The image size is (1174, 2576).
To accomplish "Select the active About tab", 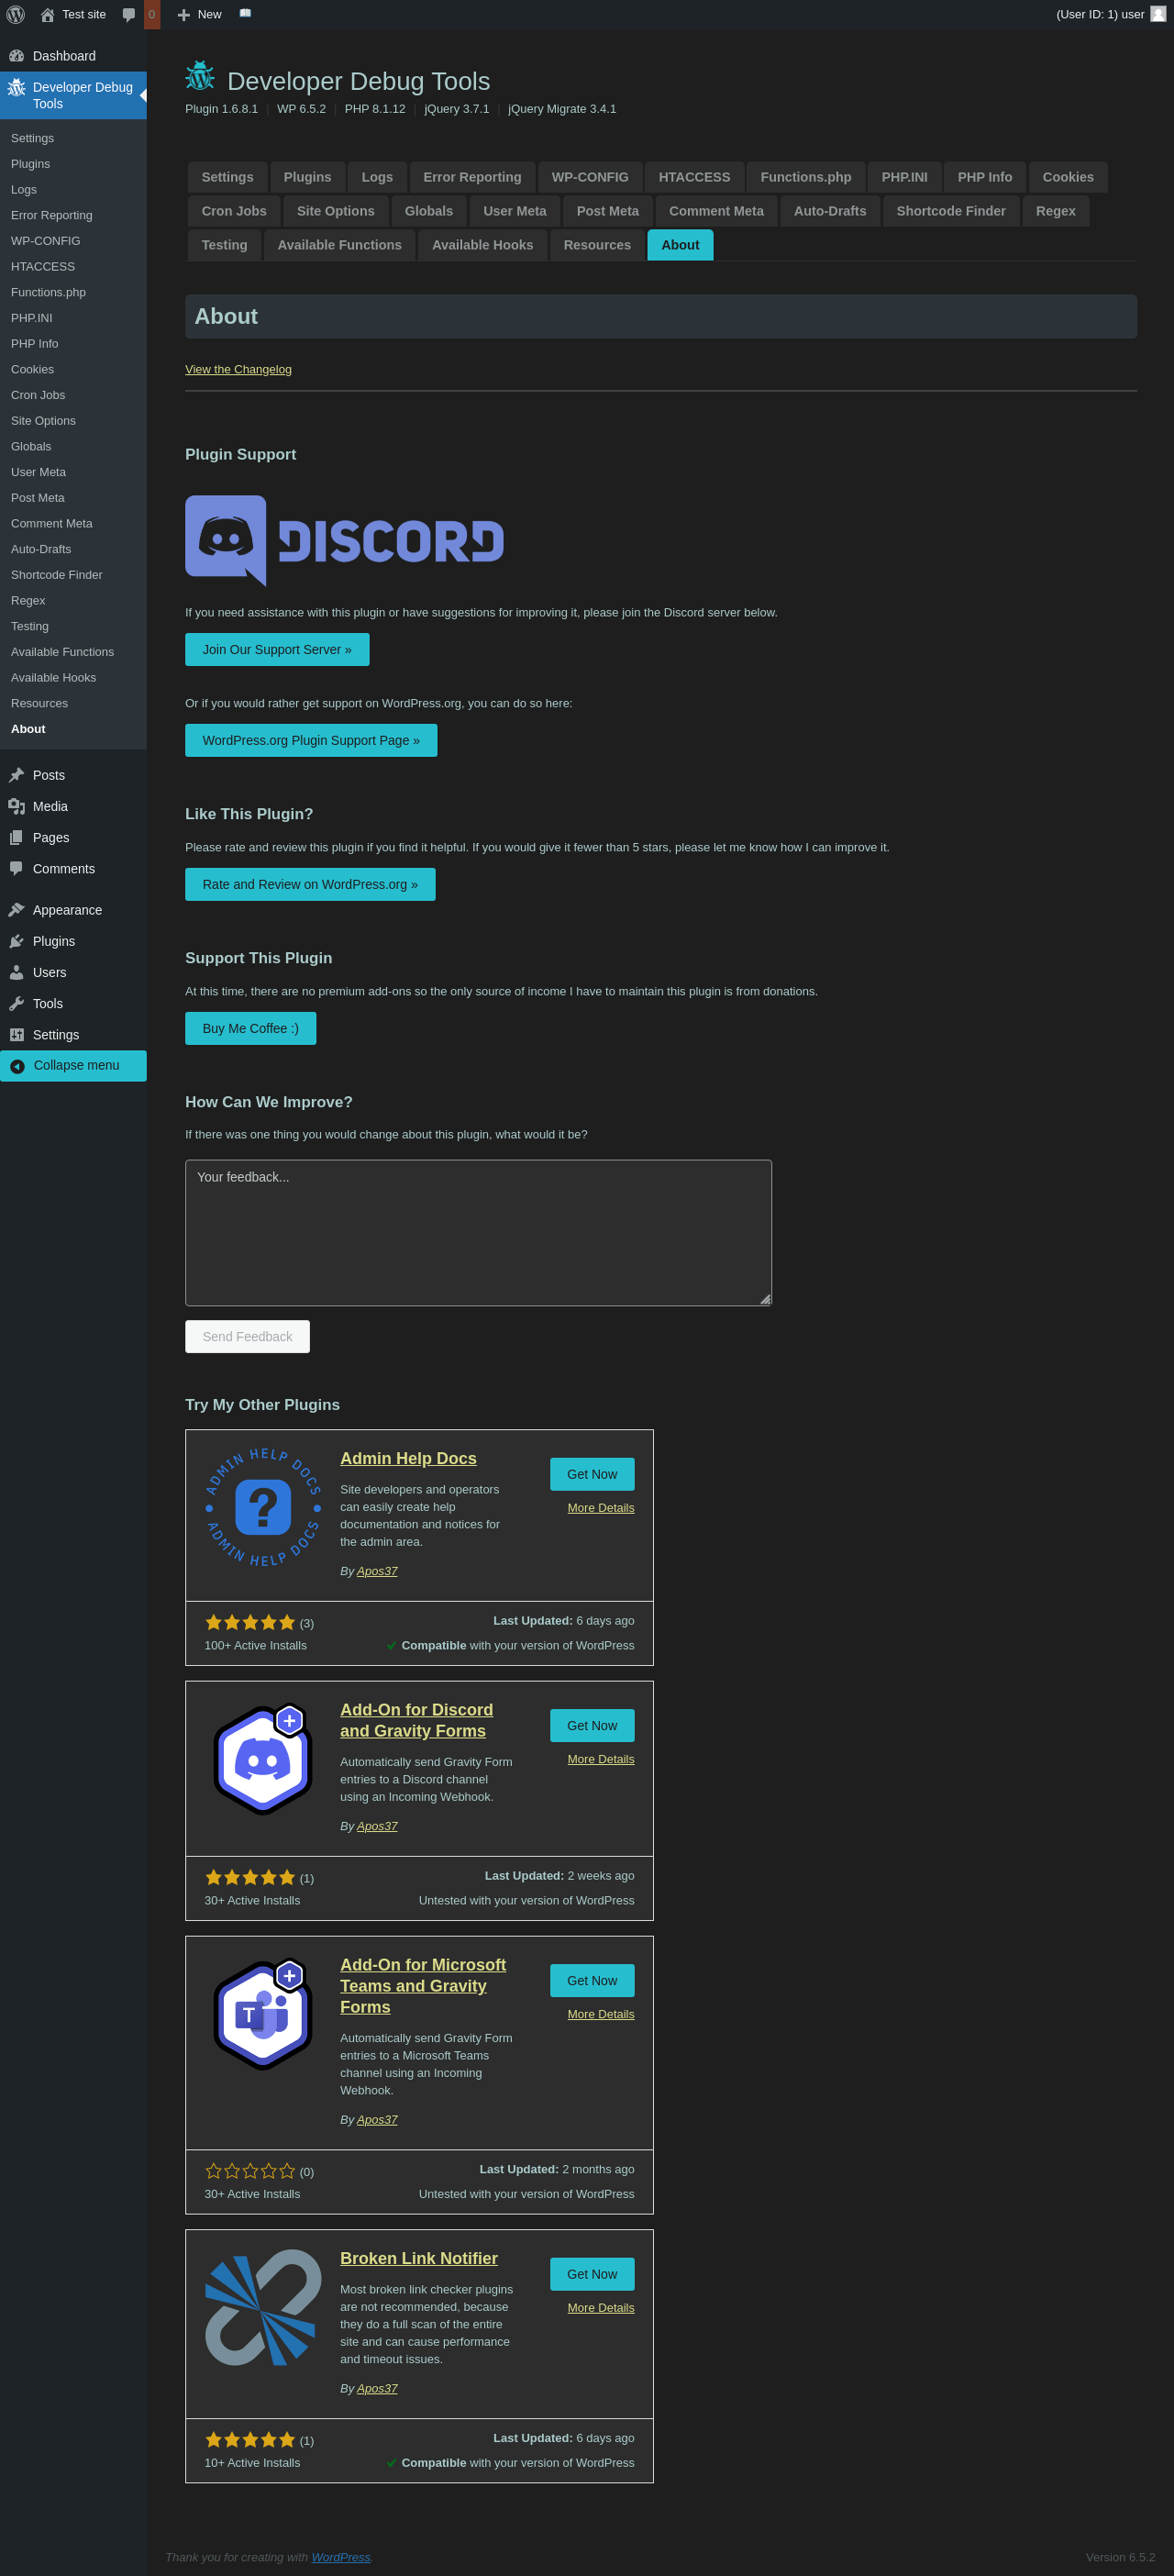I will [680, 245].
